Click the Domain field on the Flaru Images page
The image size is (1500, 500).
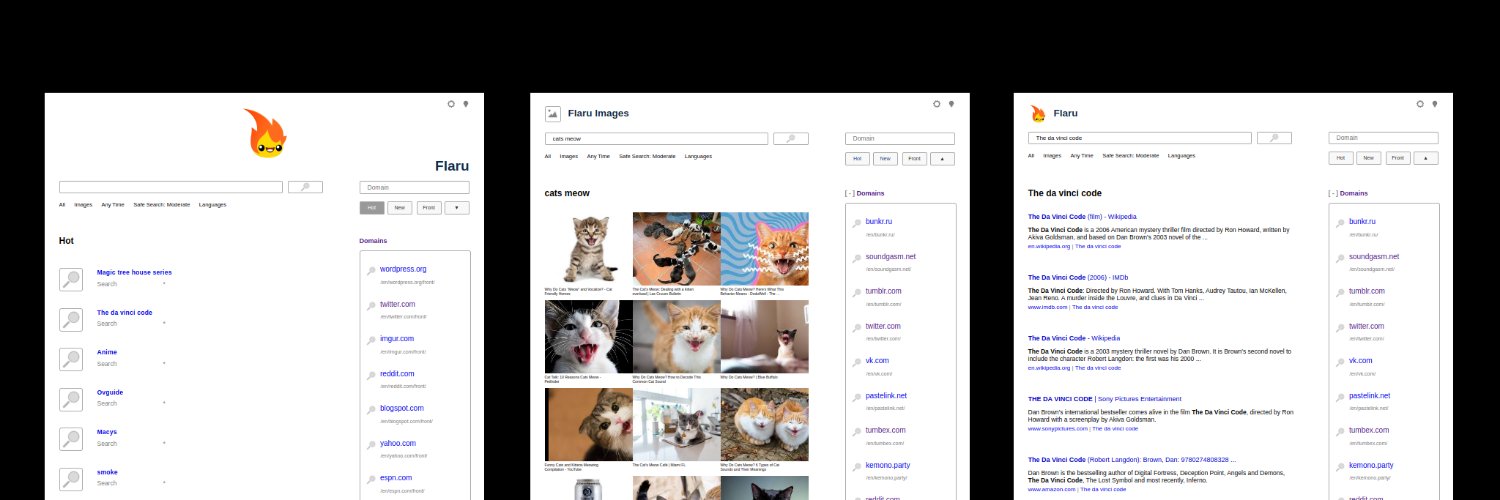pyautogui.click(x=900, y=139)
